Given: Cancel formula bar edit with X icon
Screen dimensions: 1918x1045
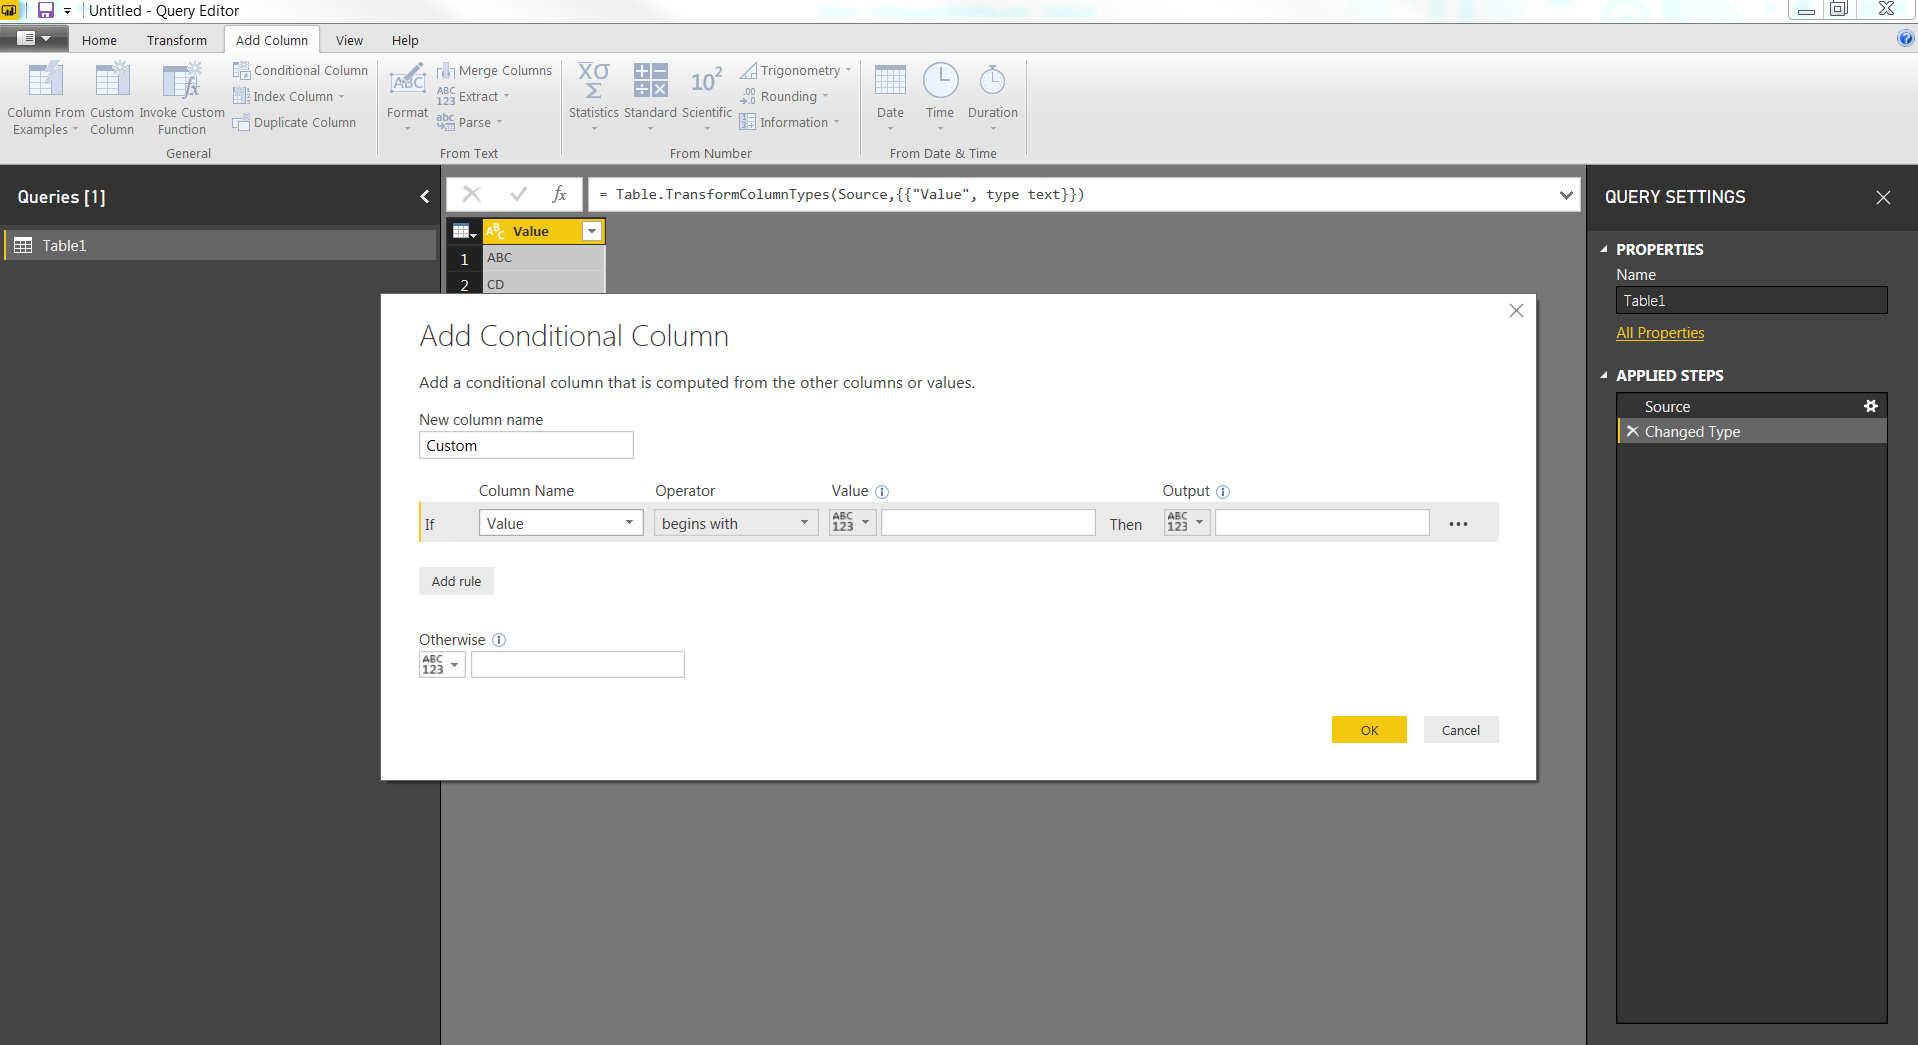Looking at the screenshot, I should click(x=472, y=194).
